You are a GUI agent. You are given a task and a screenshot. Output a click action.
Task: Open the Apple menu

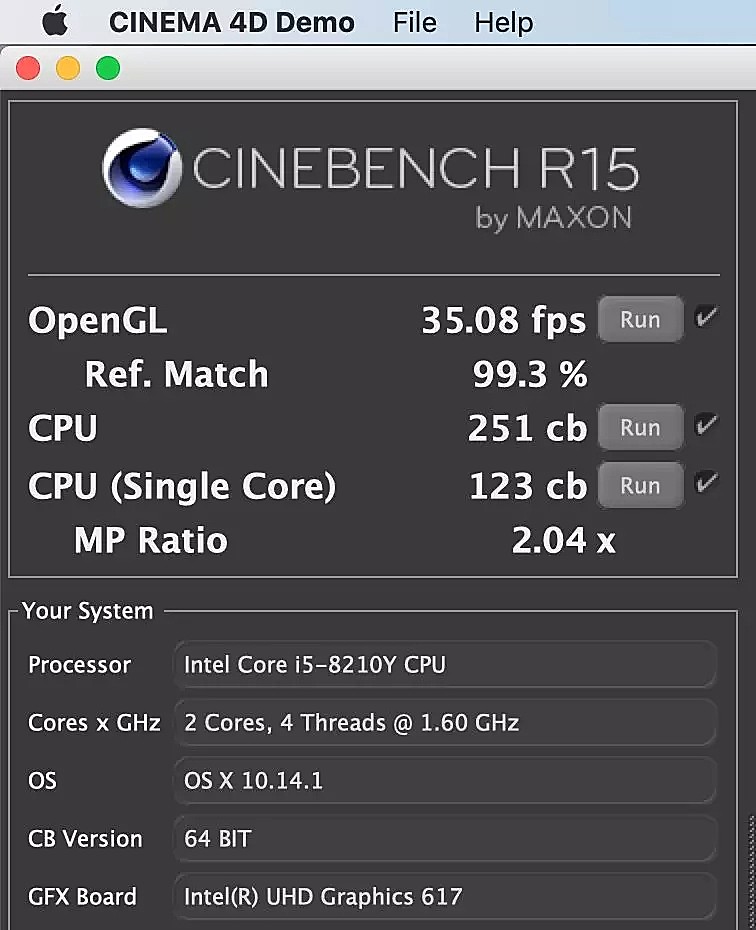click(x=54, y=22)
